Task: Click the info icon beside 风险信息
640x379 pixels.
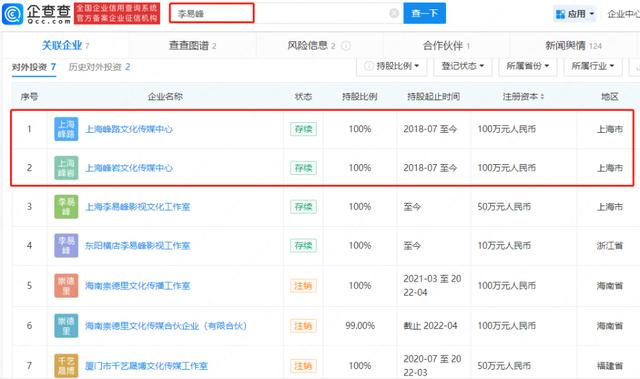Action: 346,46
